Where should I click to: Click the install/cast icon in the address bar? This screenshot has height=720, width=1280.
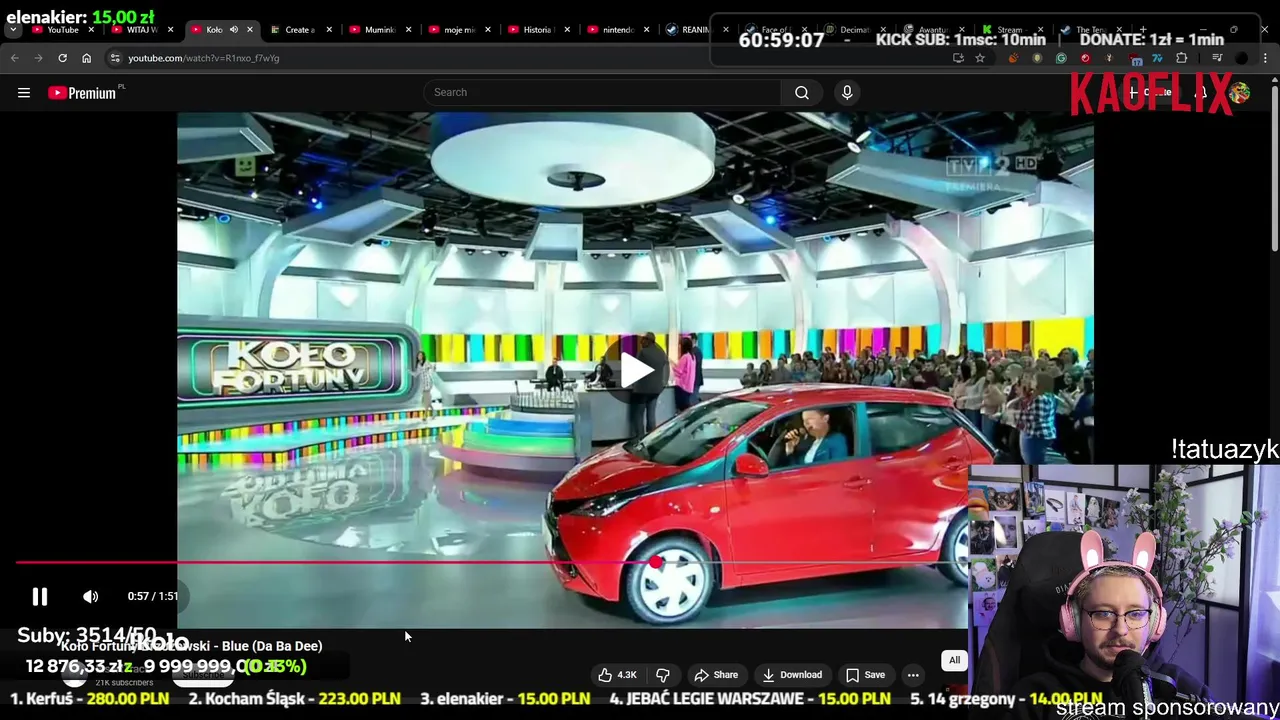coord(958,58)
